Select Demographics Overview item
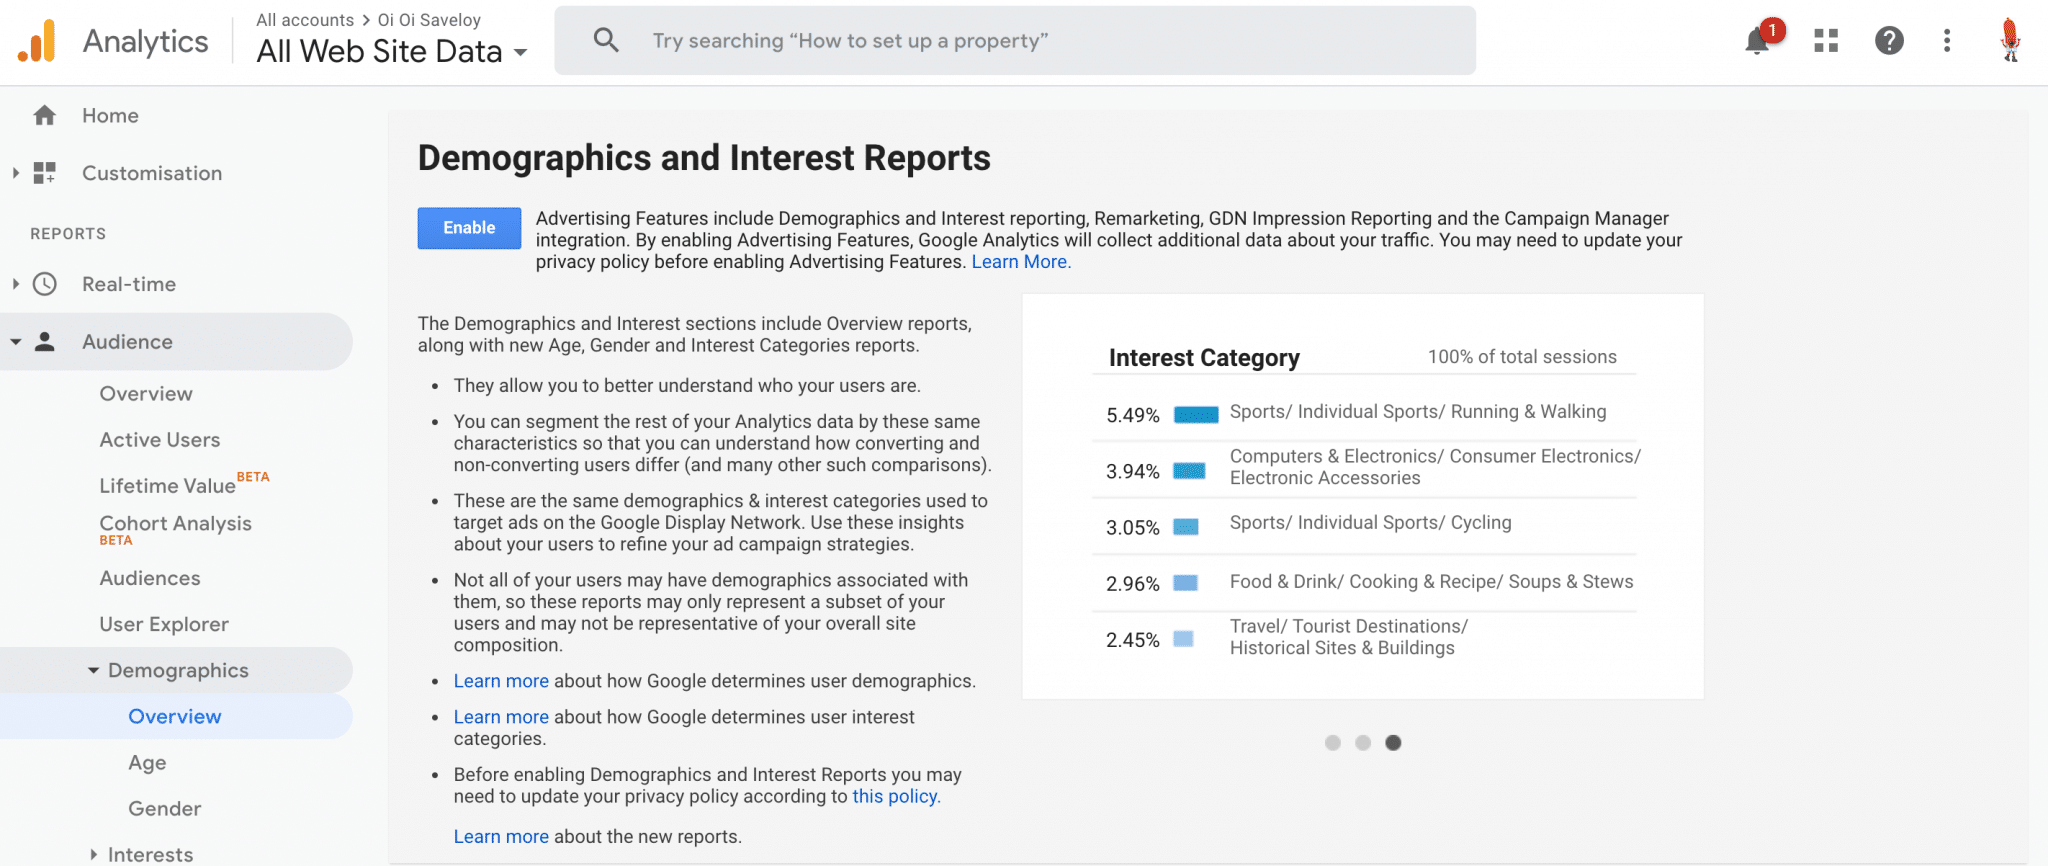This screenshot has height=866, width=2048. click(175, 716)
